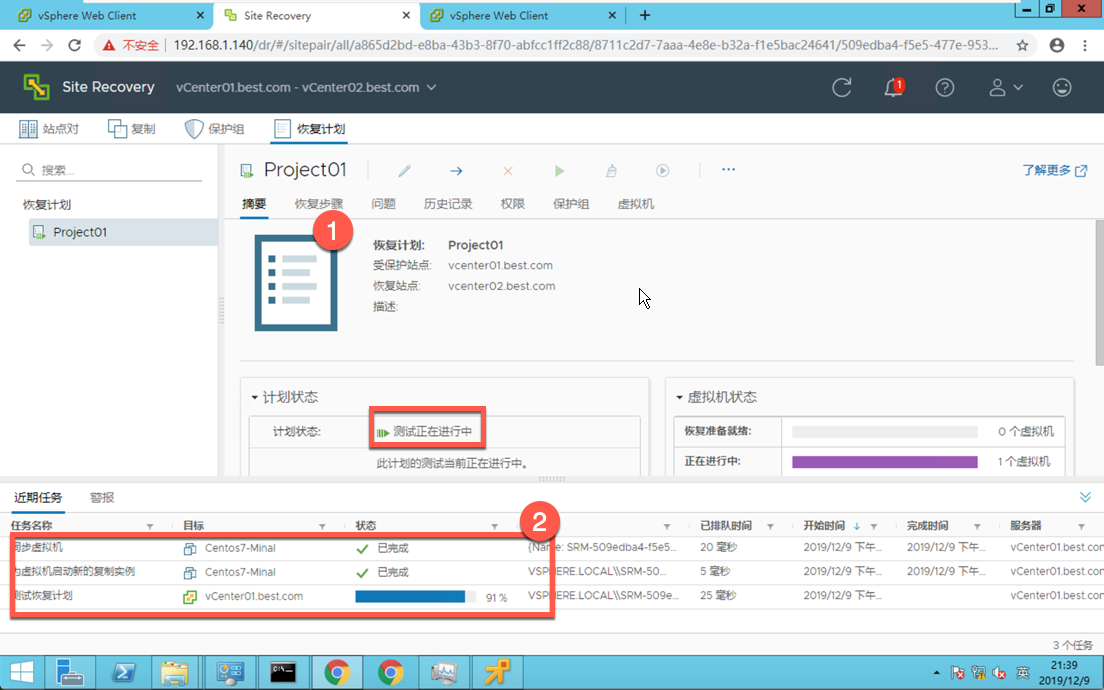The image size is (1104, 690).
Task: Open a new browser tab
Action: pos(645,15)
